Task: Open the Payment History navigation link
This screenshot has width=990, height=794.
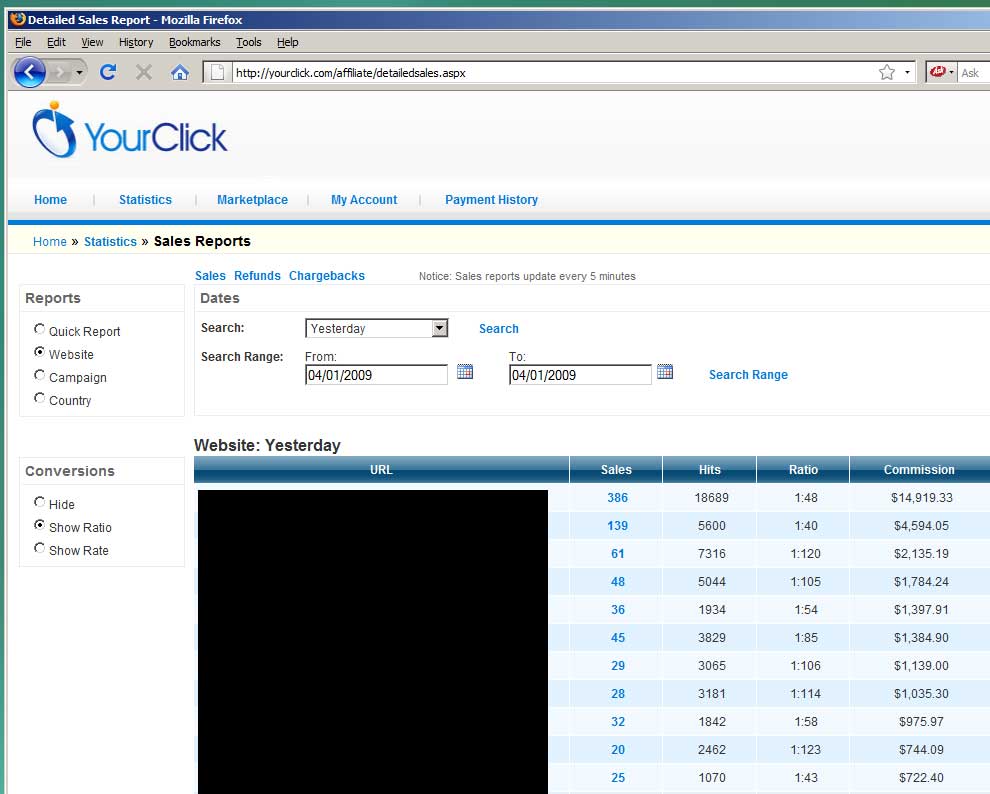Action: pyautogui.click(x=491, y=200)
